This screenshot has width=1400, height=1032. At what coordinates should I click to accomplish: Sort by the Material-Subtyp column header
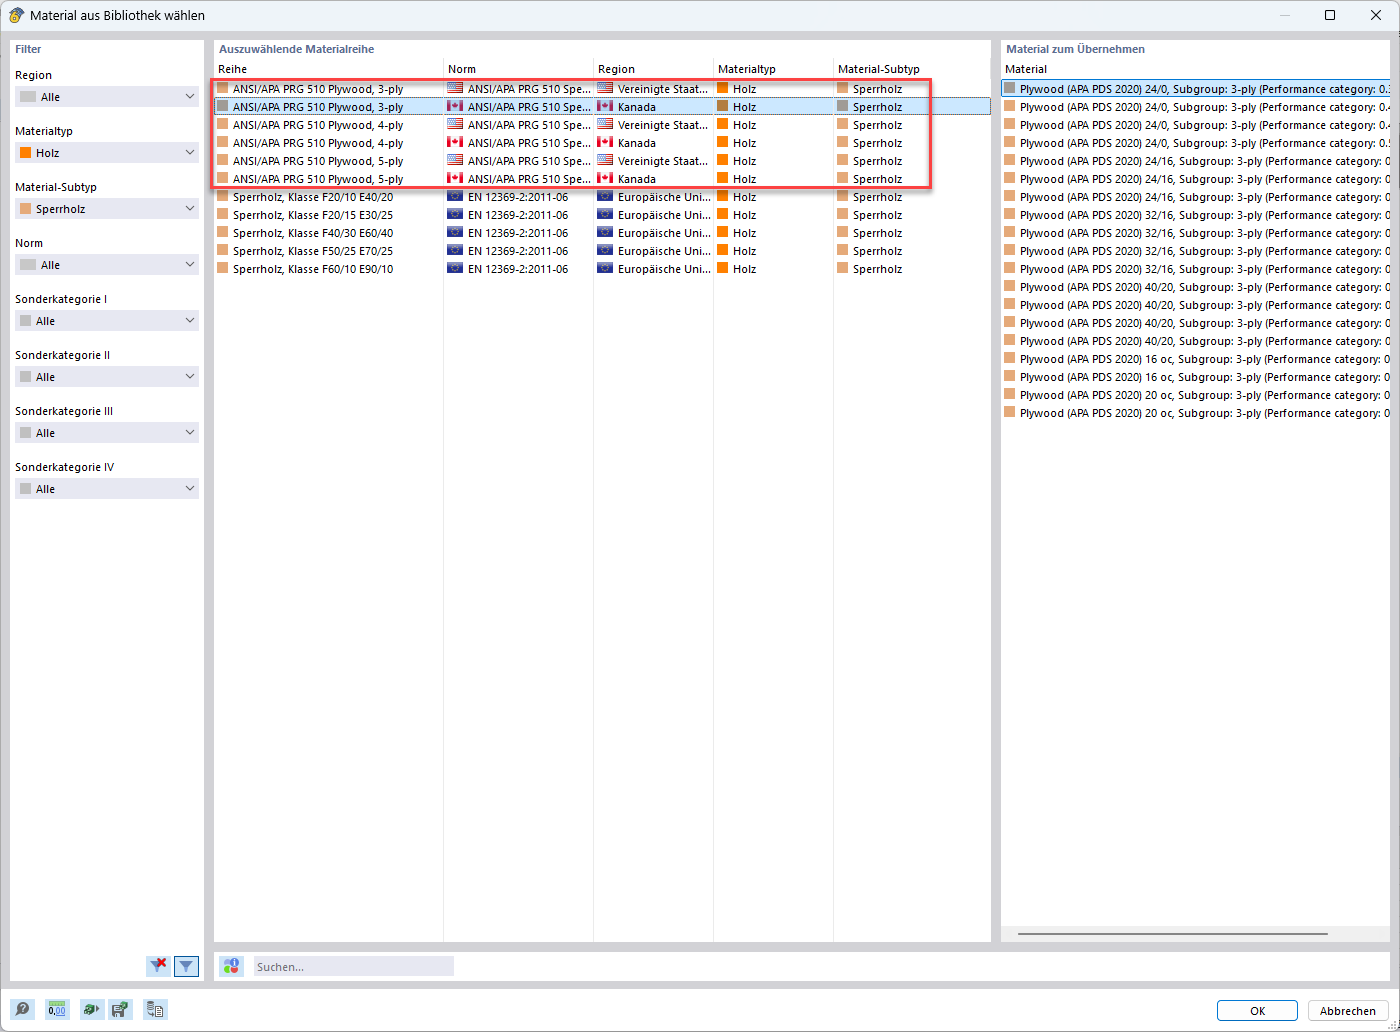[x=912, y=69]
